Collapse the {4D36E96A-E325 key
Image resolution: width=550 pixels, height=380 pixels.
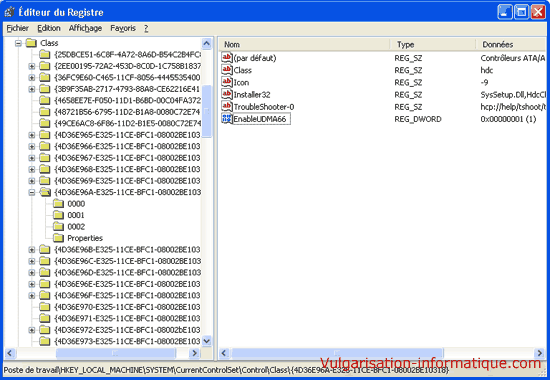[x=32, y=192]
